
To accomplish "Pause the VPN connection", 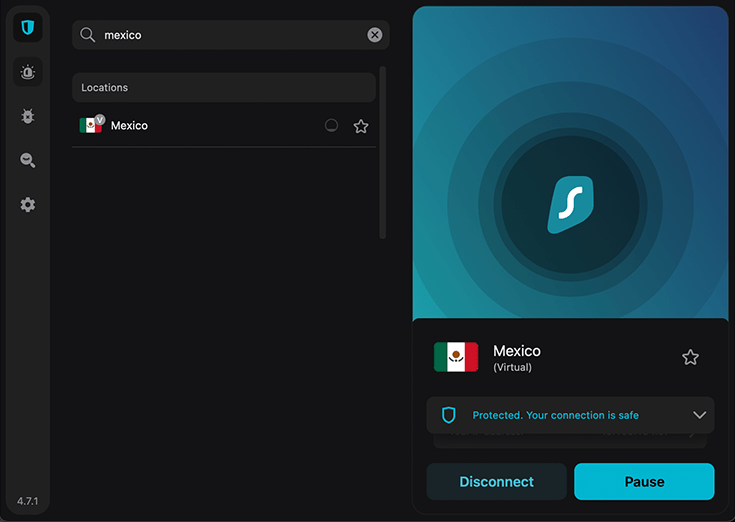I will click(x=644, y=481).
